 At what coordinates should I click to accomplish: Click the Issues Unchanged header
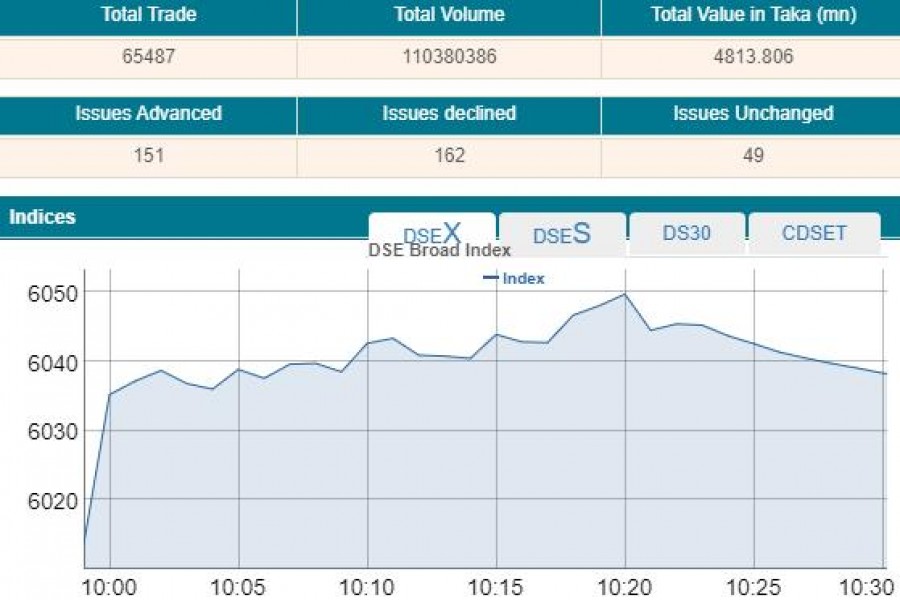coord(752,113)
